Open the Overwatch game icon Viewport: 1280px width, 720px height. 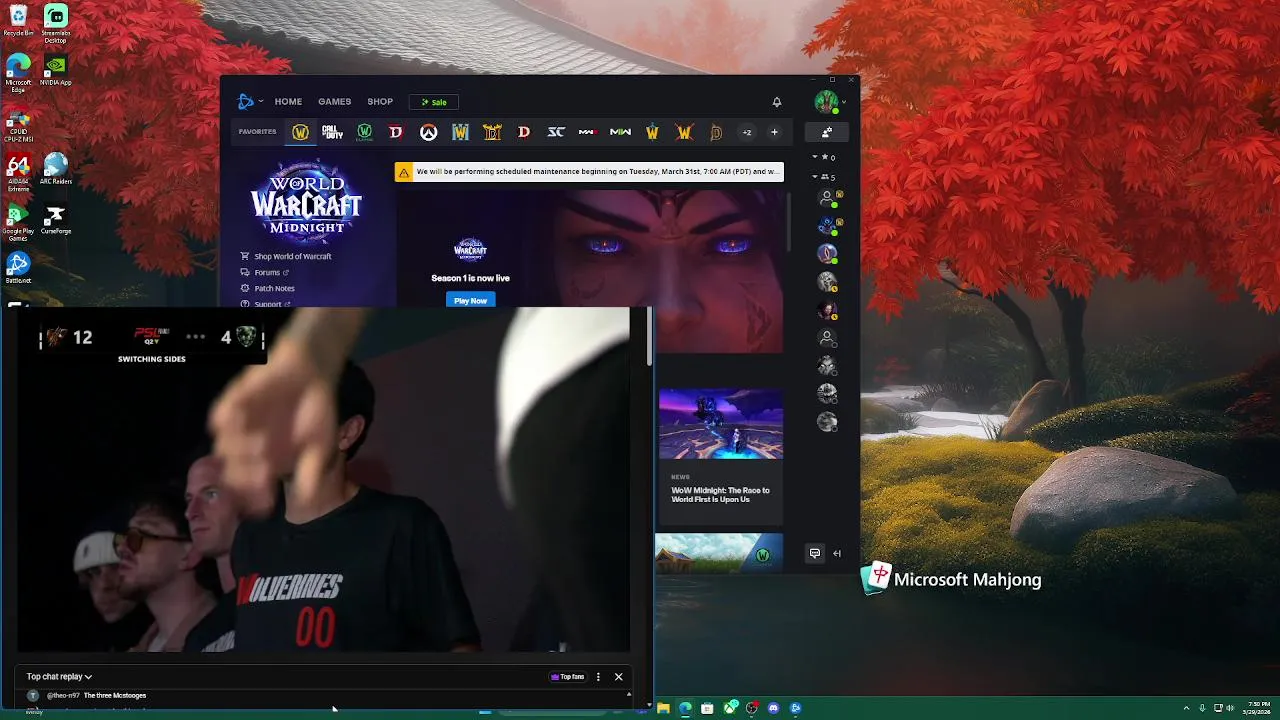pos(428,132)
